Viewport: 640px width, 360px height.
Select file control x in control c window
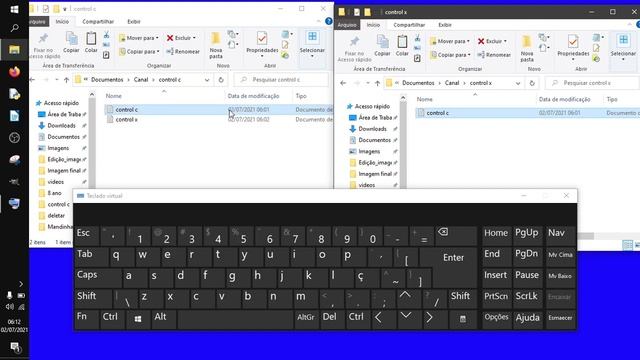[127, 120]
